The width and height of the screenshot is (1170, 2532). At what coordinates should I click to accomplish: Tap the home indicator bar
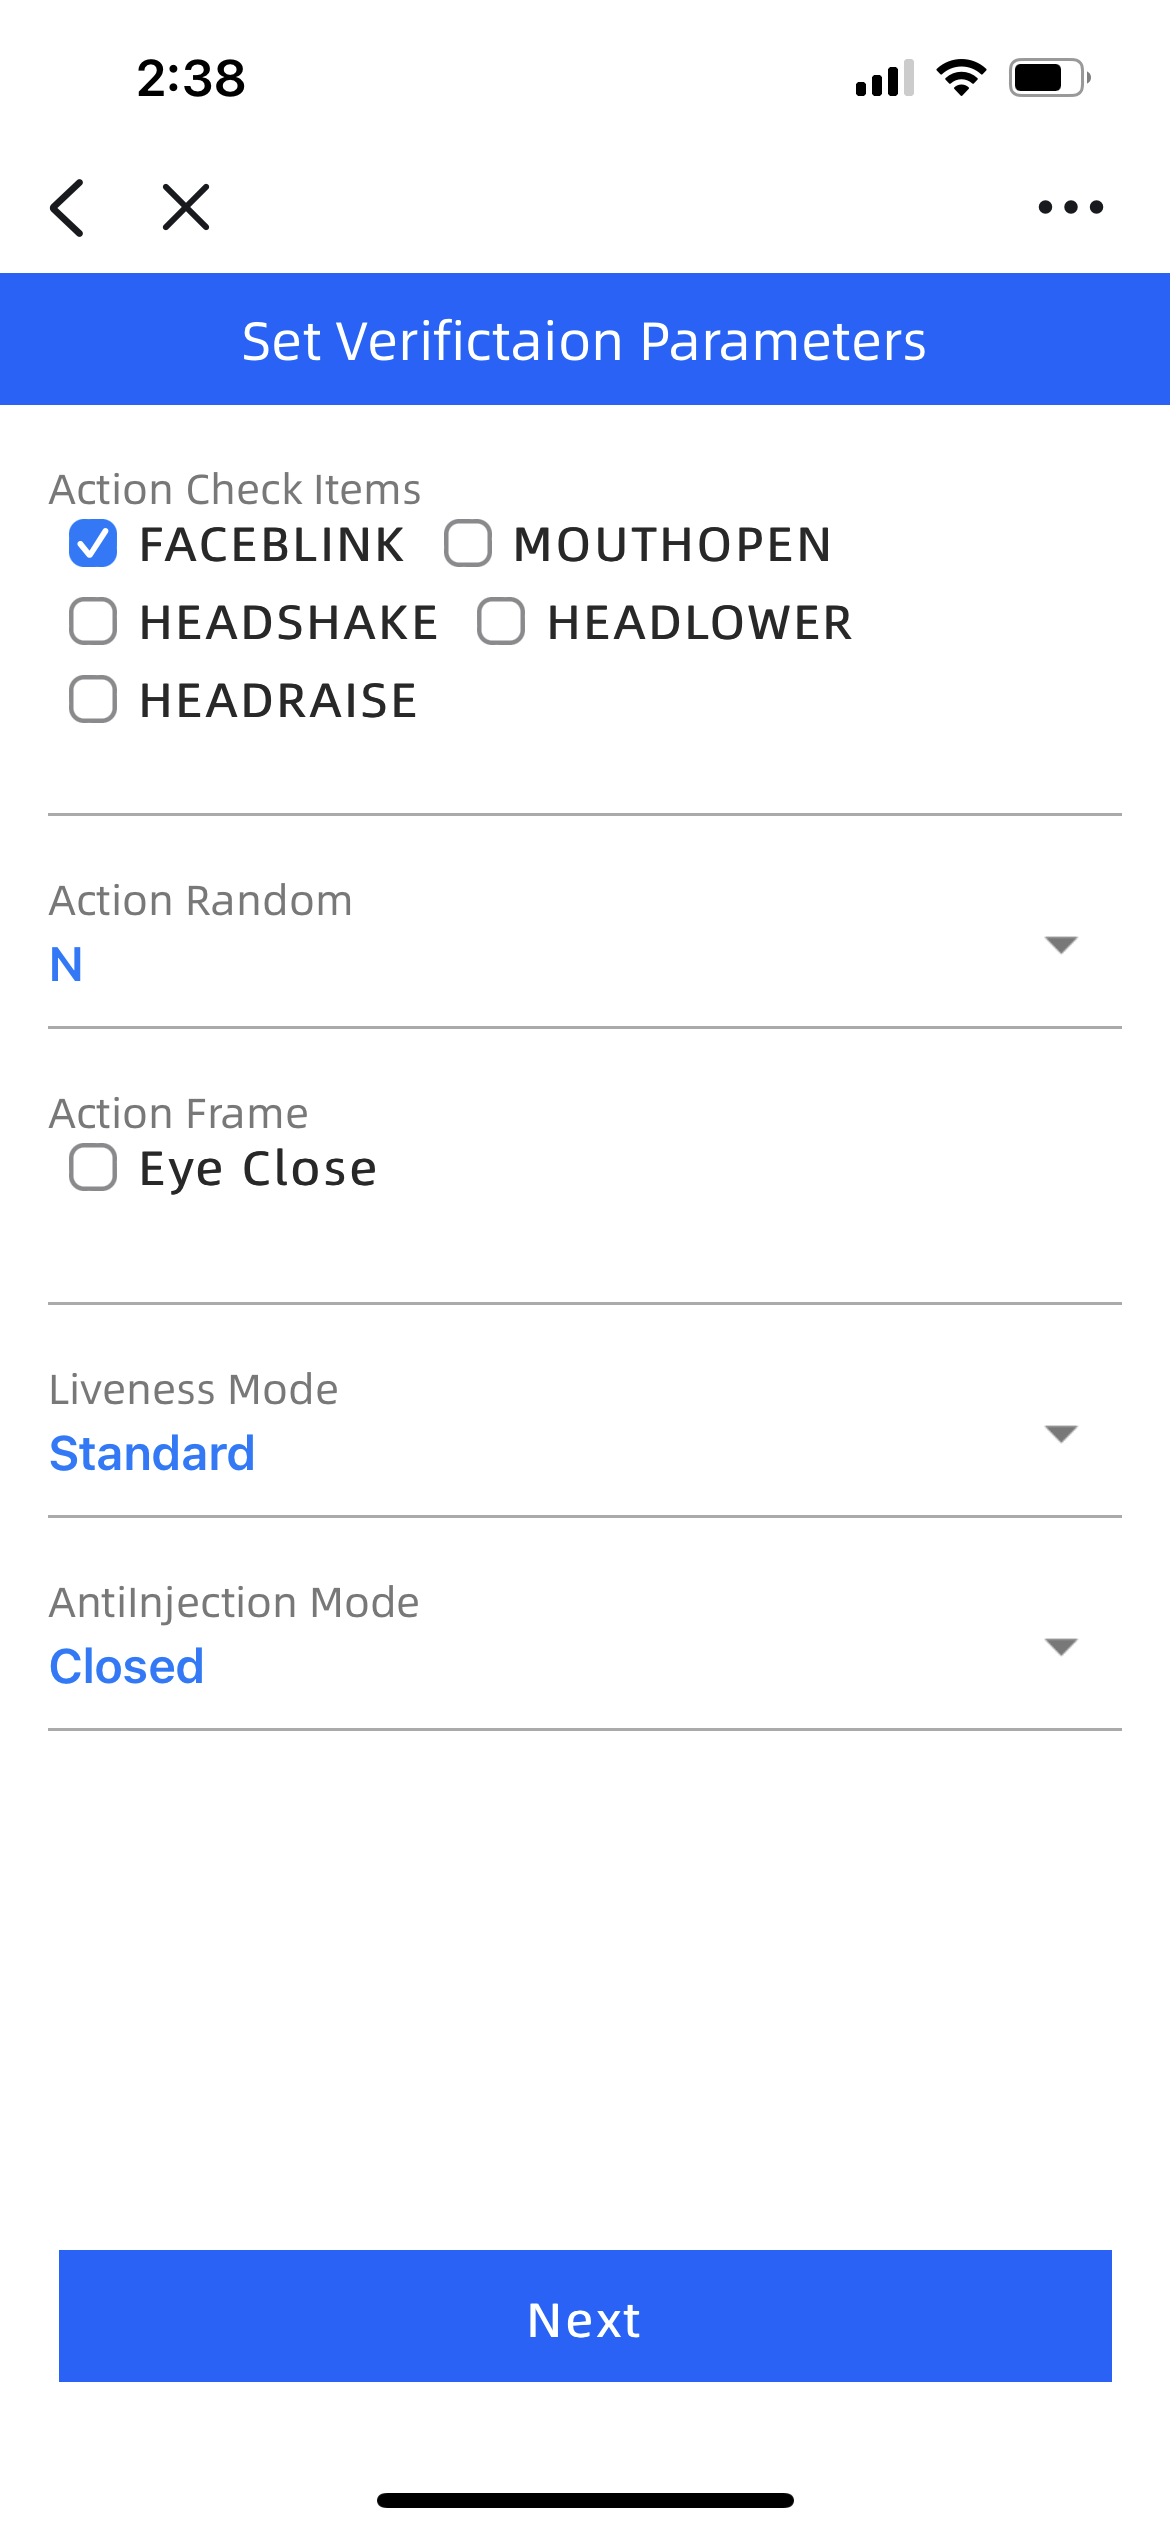(585, 2500)
